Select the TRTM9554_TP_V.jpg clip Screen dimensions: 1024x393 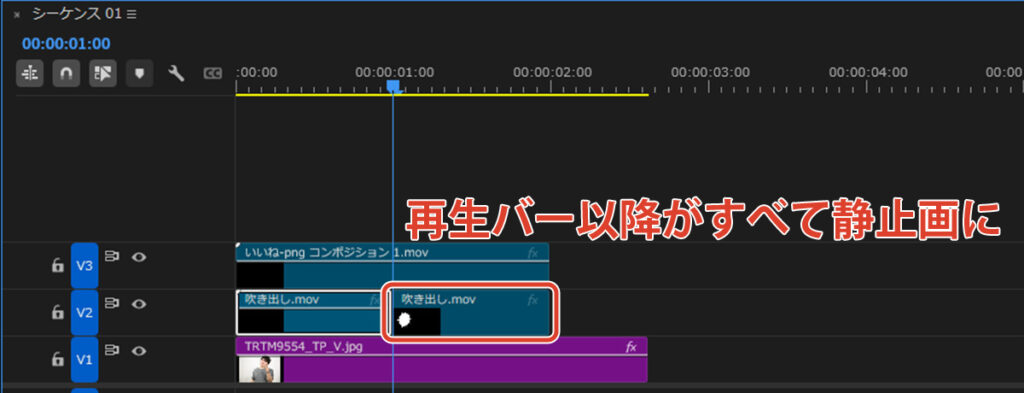click(441, 360)
